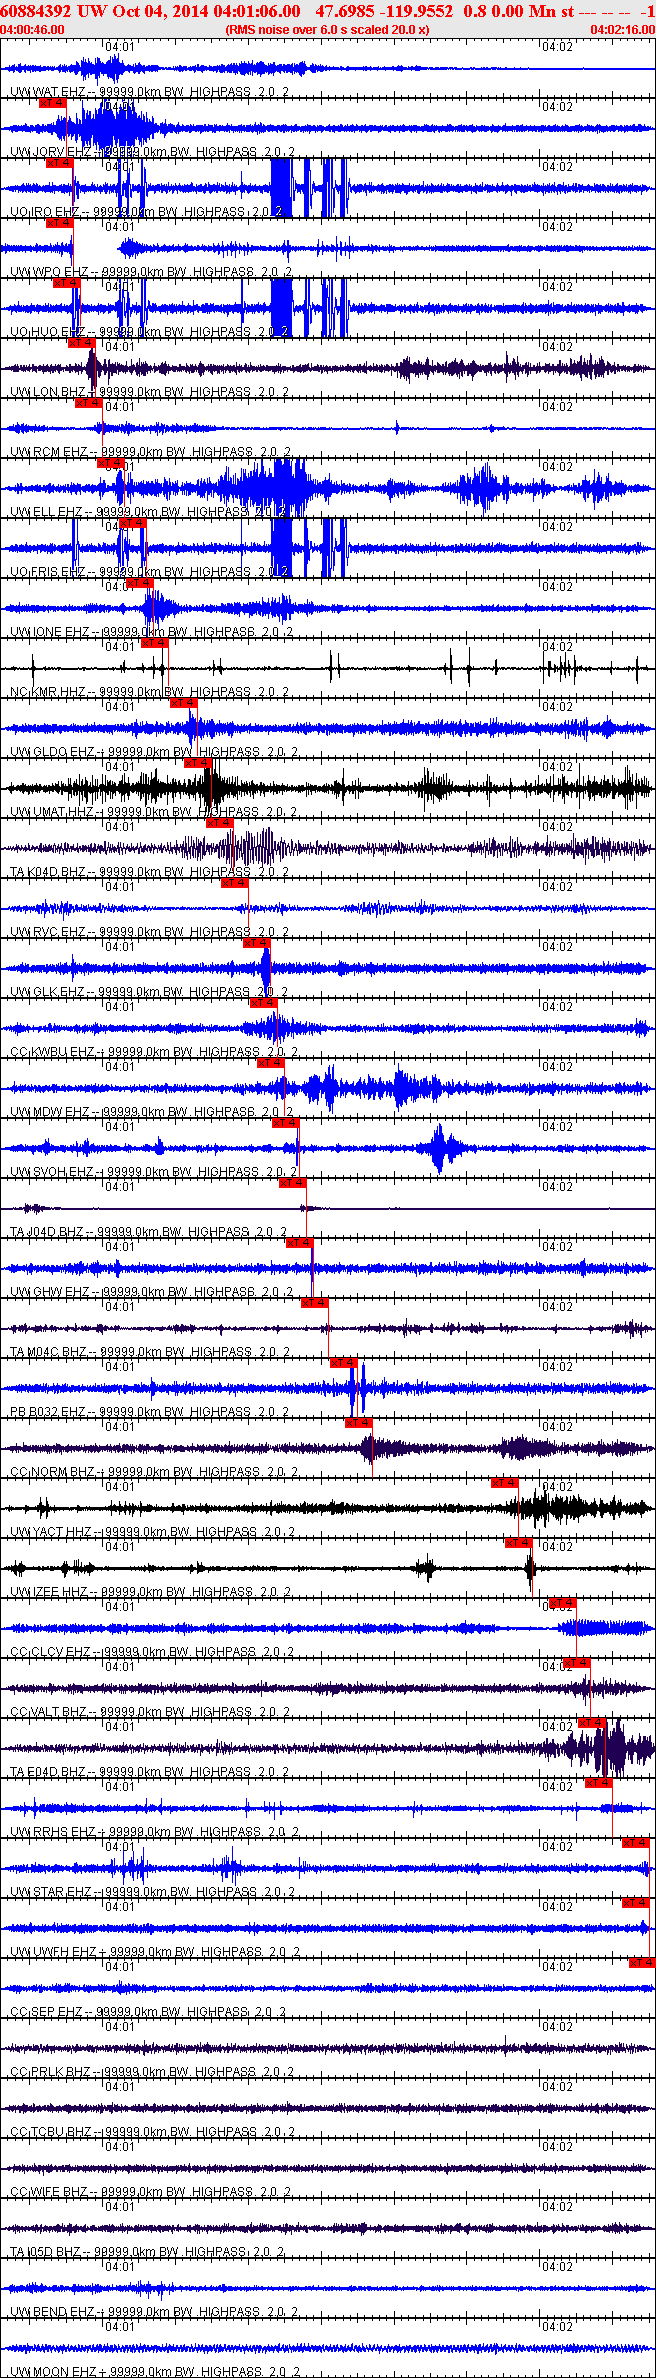This screenshot has height=2378, width=656.
Task: Click the red pick marker on the MDW trace
Action: 271,1062
